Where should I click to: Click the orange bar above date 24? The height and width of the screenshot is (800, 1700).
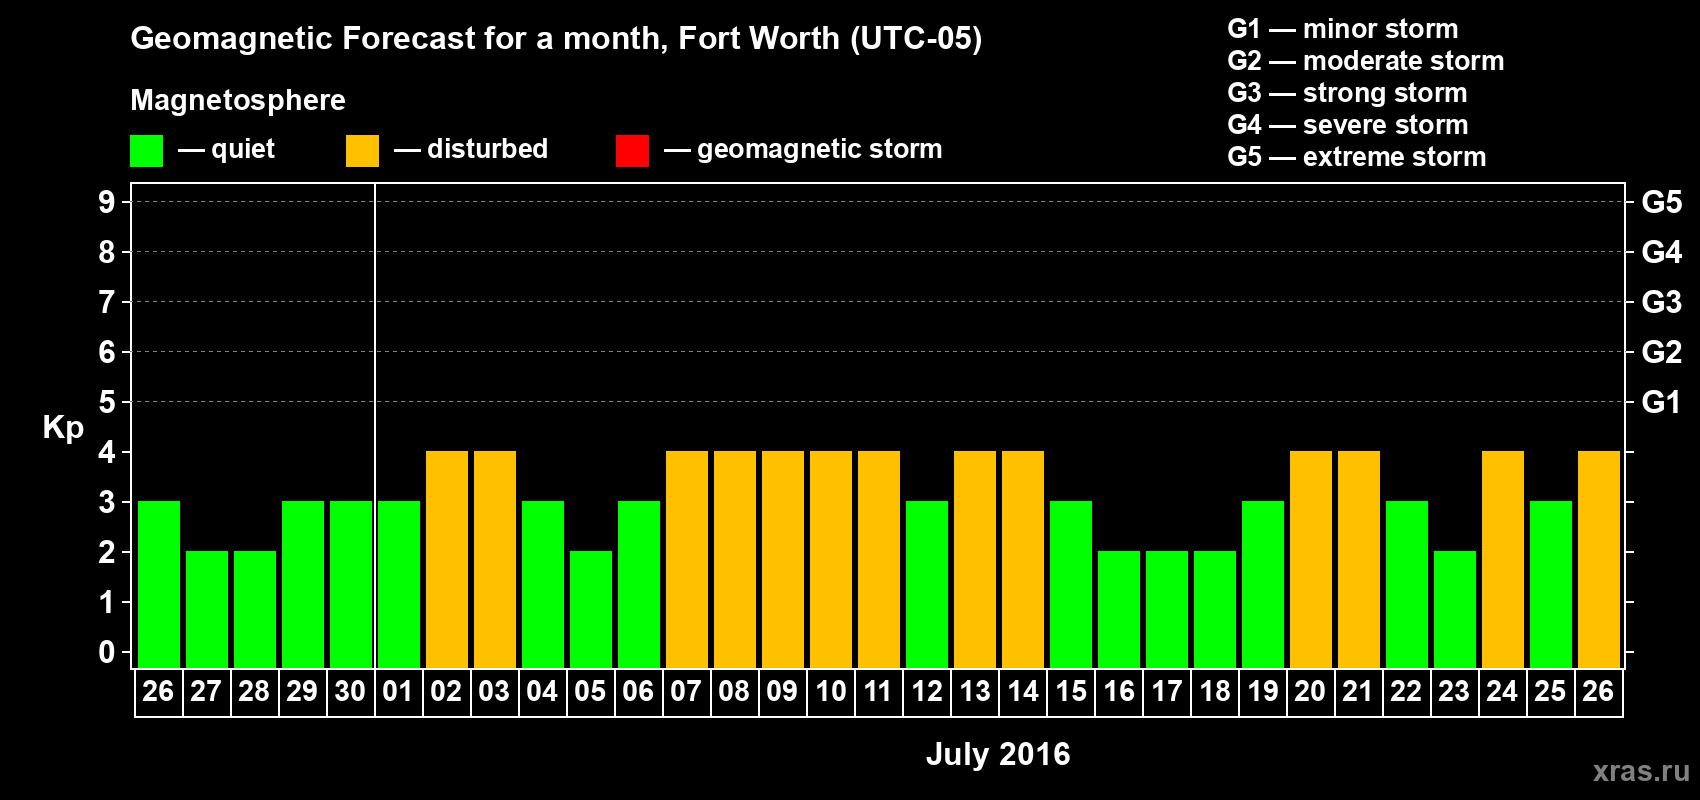1503,560
